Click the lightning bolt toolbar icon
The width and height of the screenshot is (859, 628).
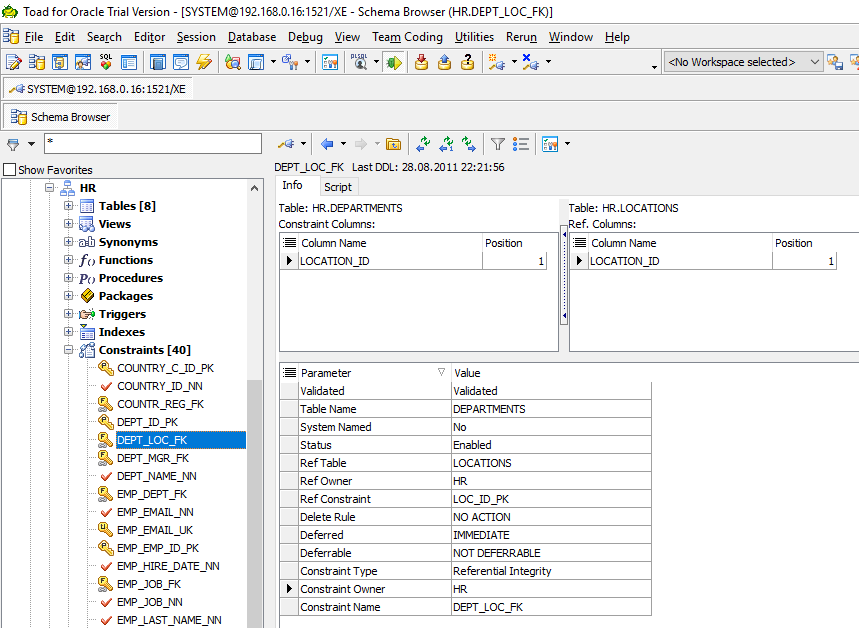tap(204, 62)
